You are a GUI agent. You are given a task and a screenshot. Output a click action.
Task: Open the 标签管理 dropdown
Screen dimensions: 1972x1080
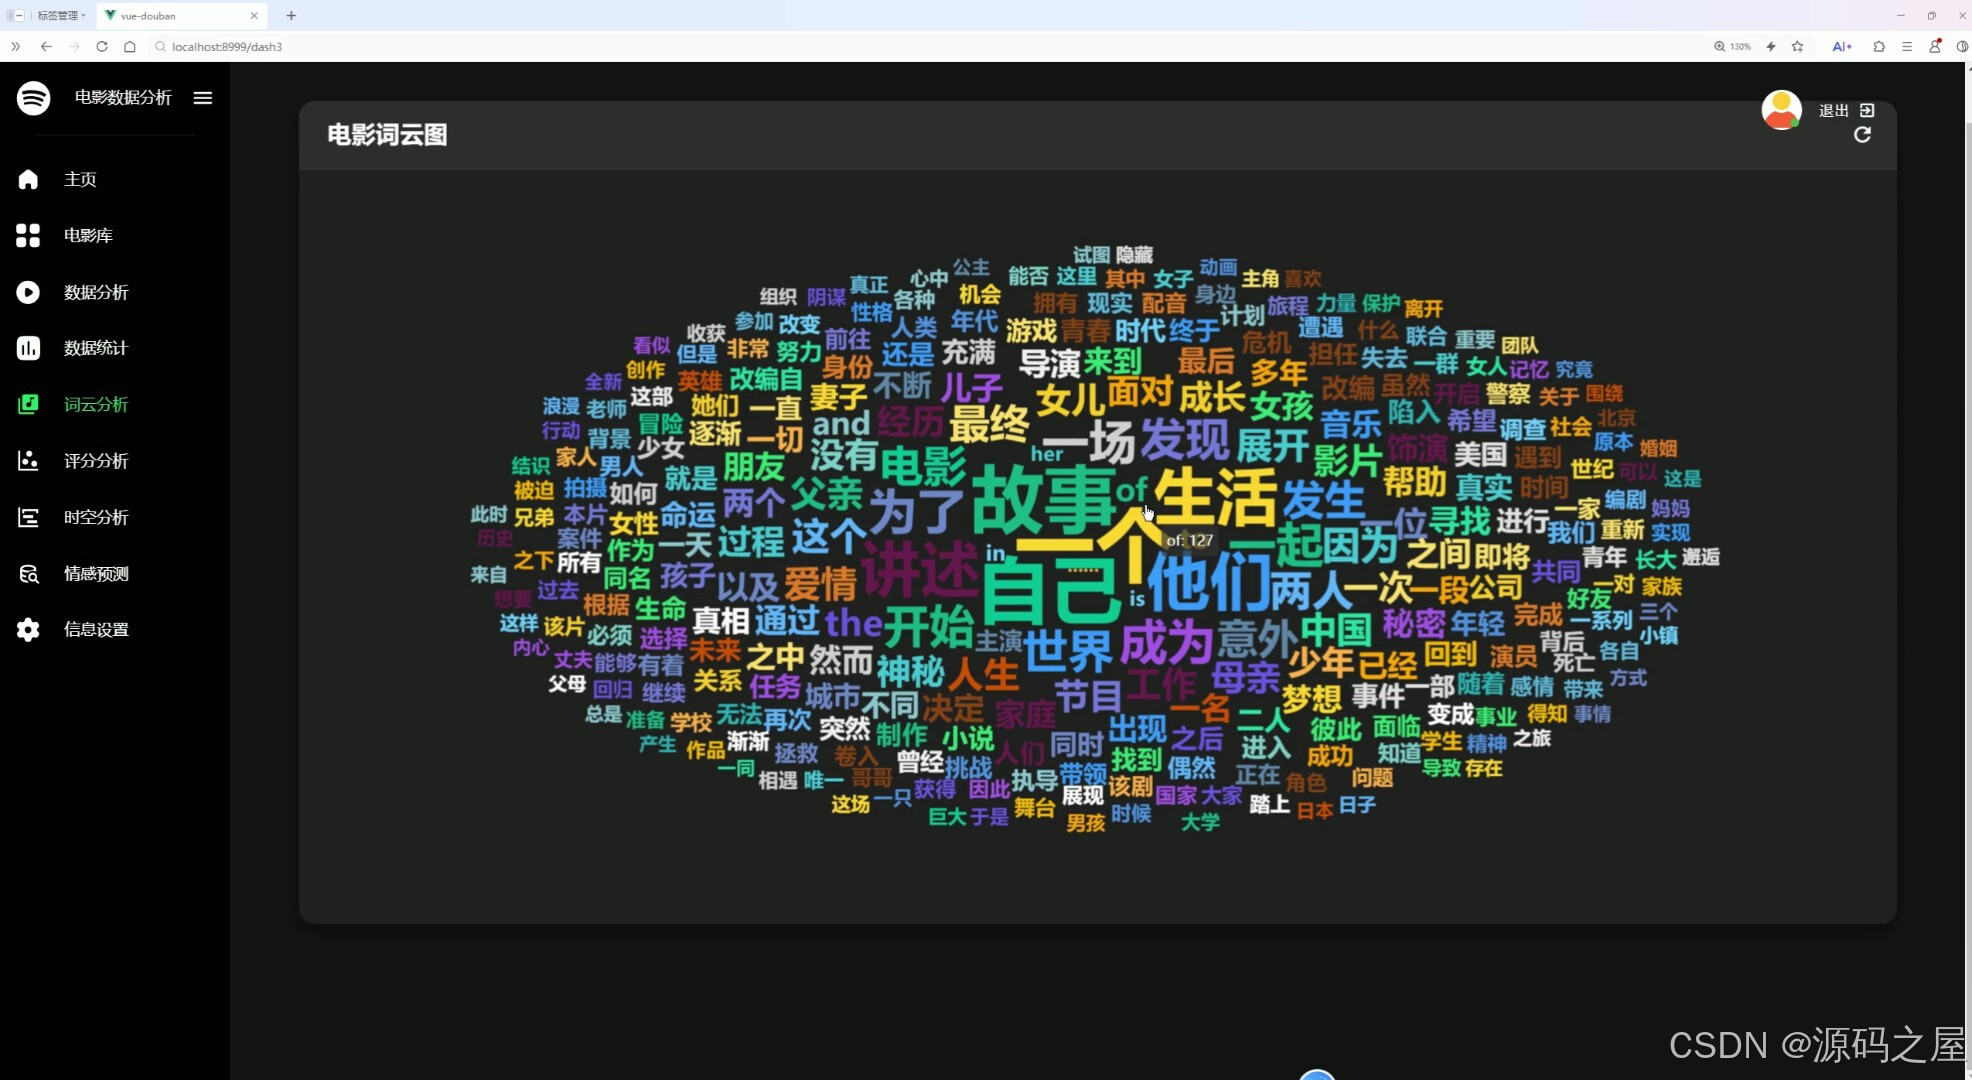[60, 16]
